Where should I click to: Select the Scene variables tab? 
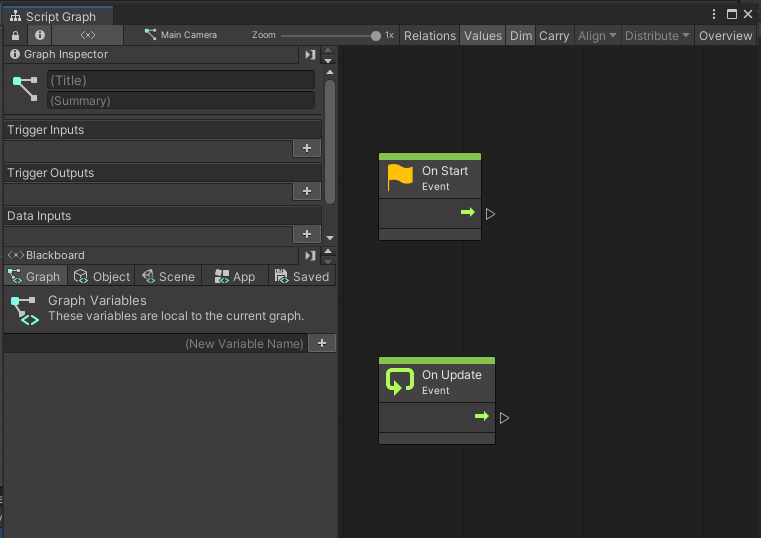168,277
